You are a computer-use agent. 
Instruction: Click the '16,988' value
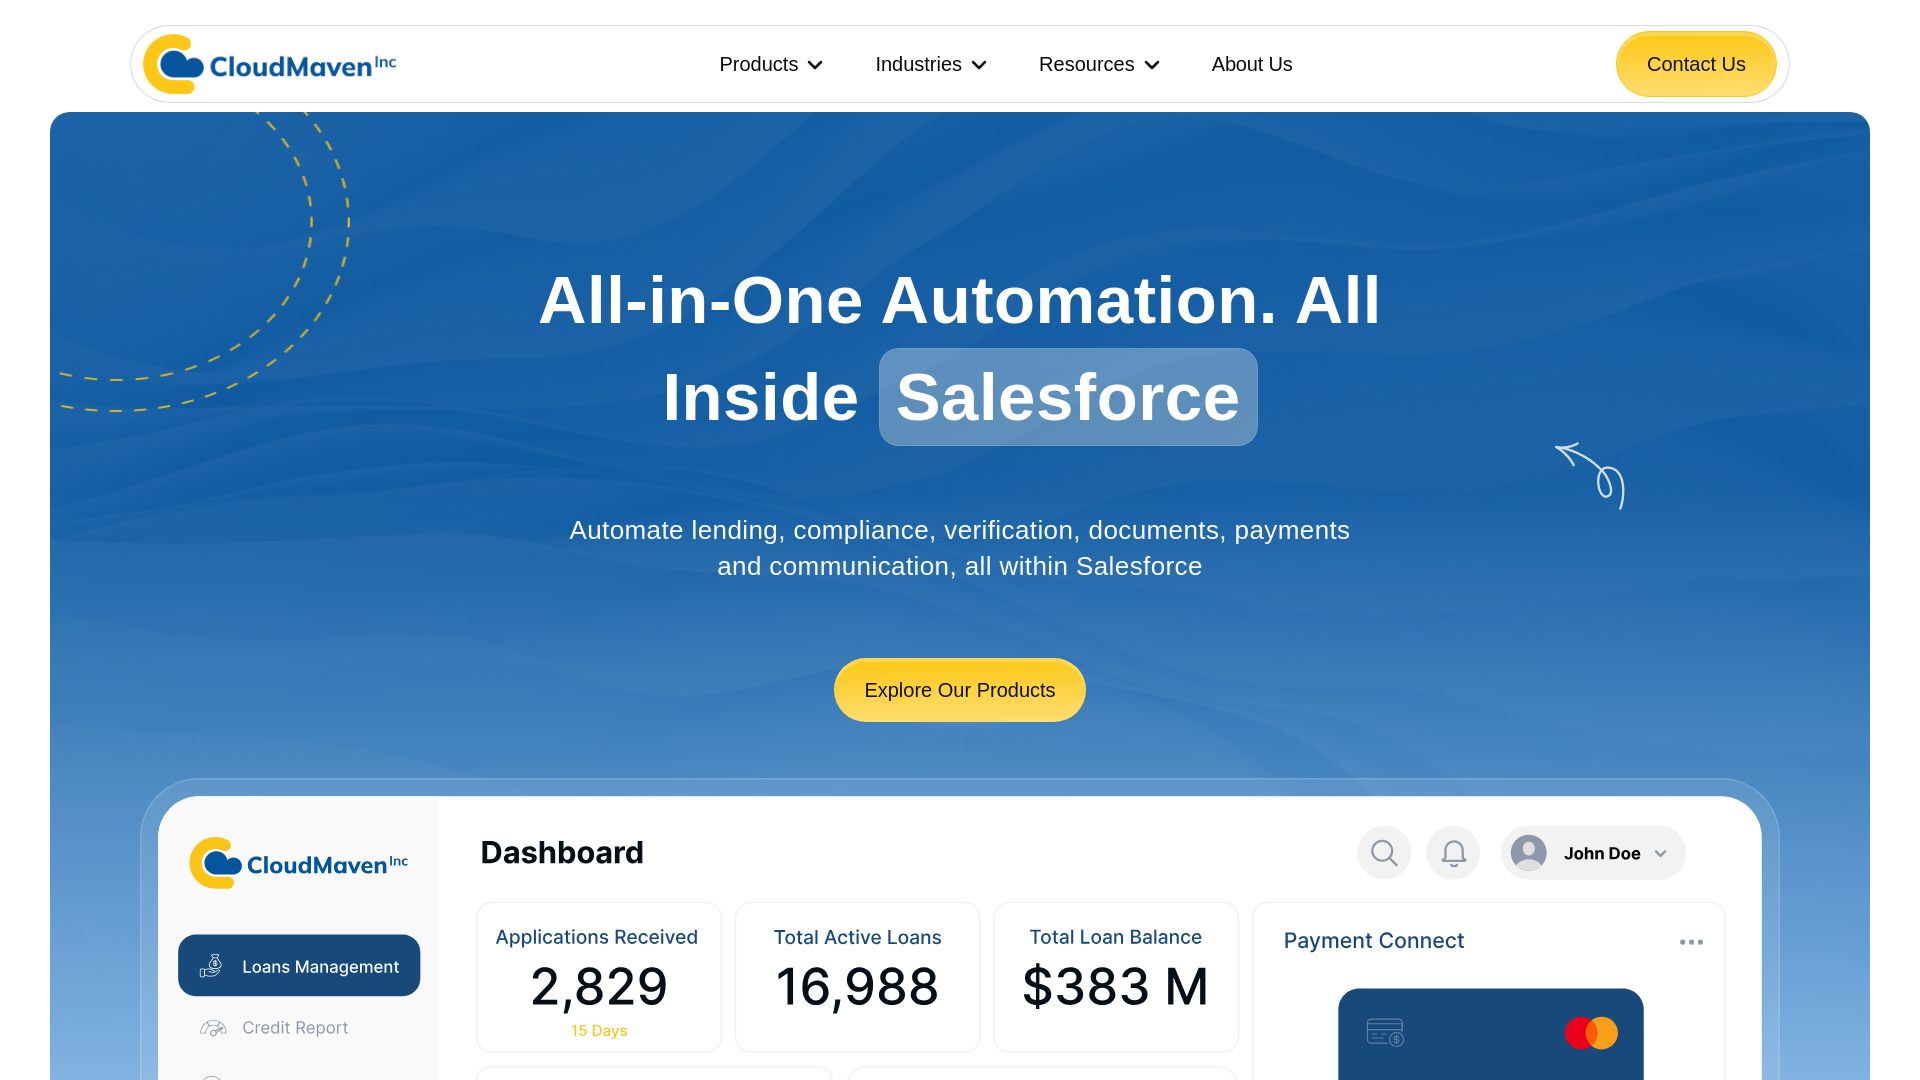click(857, 987)
